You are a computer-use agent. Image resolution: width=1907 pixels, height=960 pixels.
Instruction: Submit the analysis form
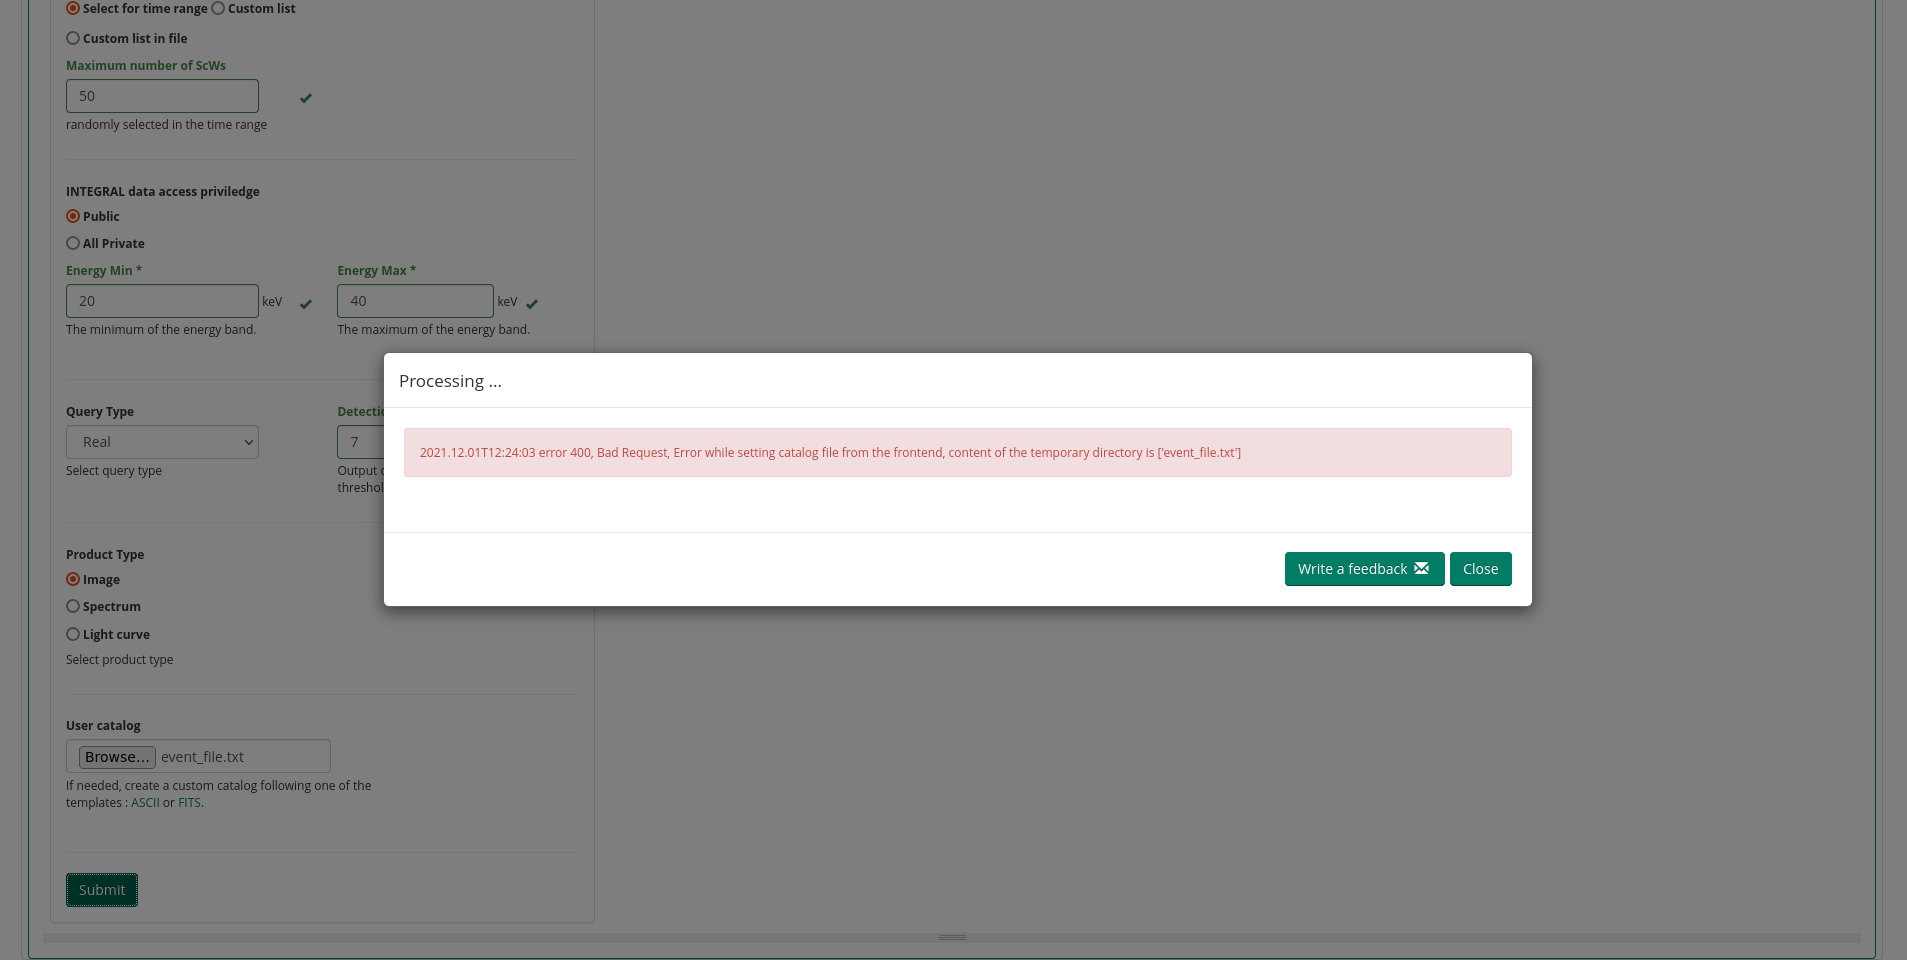click(x=101, y=889)
